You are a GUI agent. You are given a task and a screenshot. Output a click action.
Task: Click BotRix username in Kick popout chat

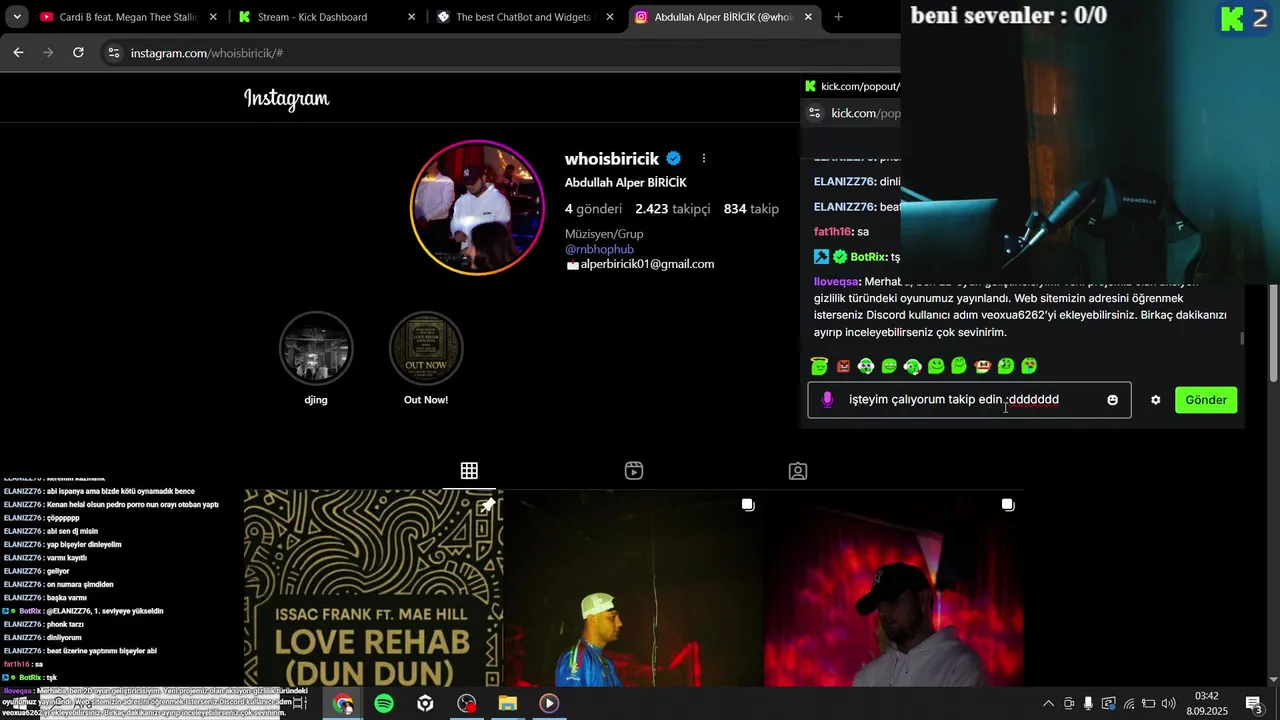coord(868,257)
